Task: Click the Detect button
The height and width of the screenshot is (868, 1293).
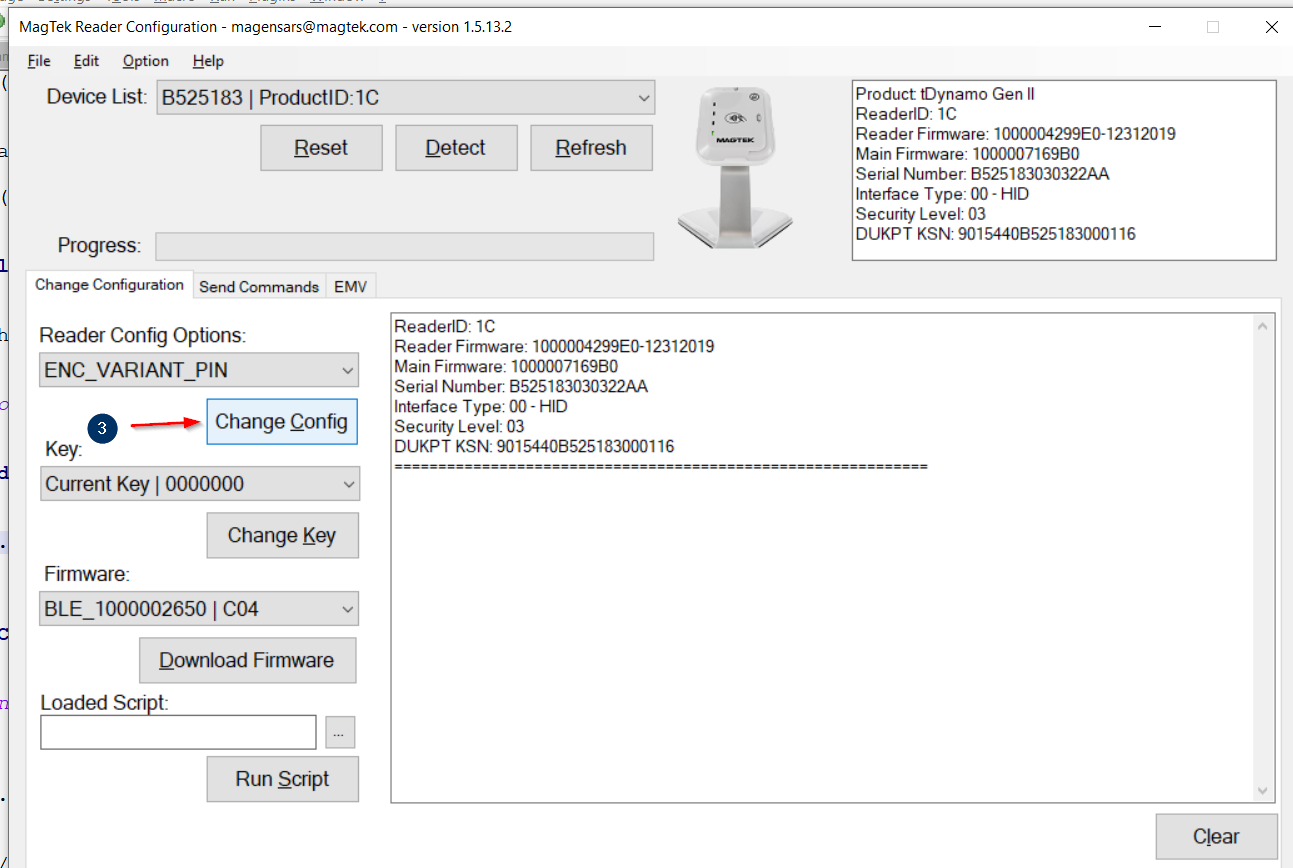Action: click(x=456, y=147)
